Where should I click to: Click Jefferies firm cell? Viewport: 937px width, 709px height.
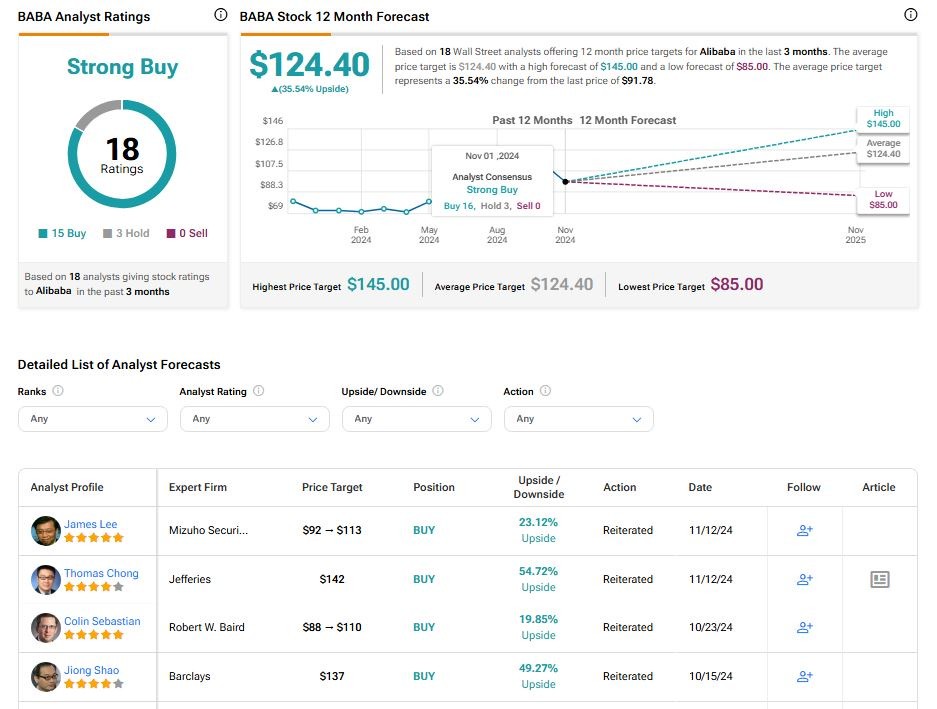[x=189, y=579]
